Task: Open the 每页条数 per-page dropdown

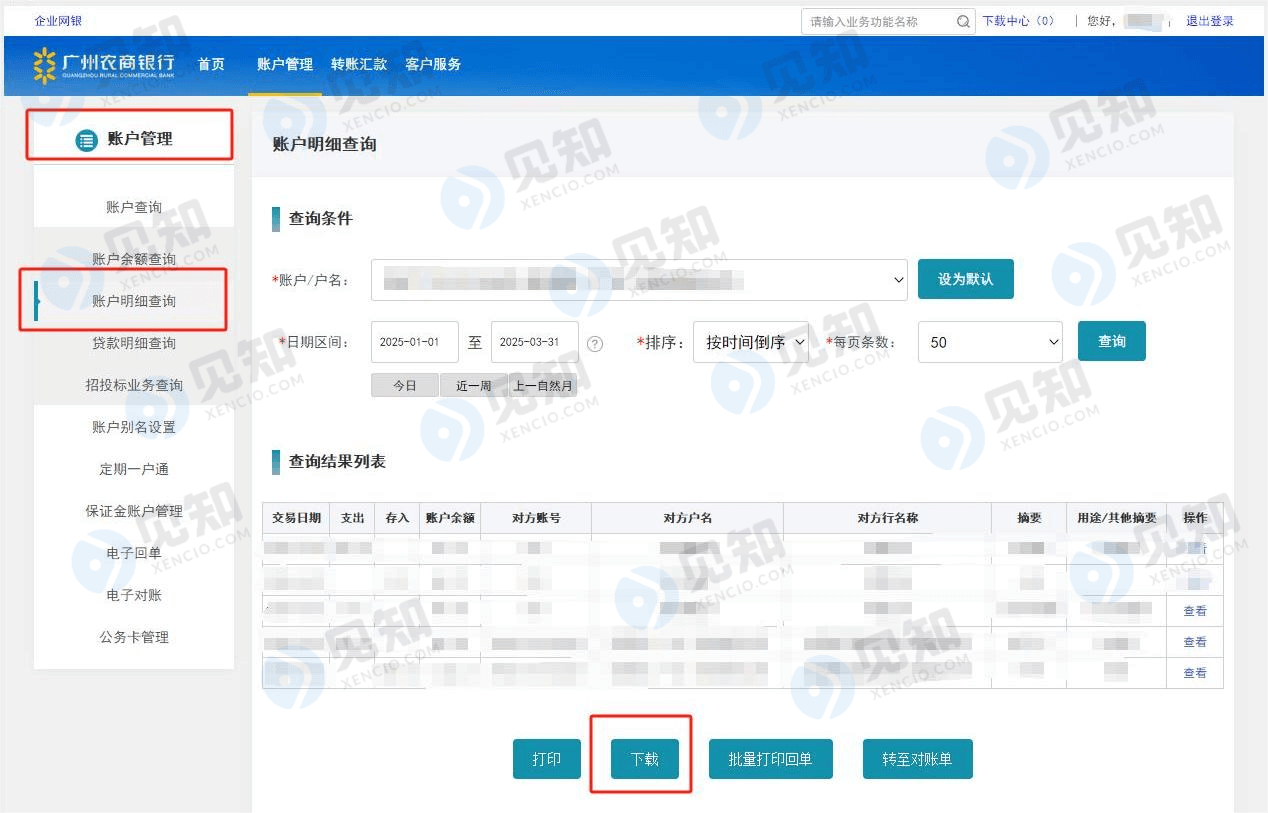Action: click(989, 342)
